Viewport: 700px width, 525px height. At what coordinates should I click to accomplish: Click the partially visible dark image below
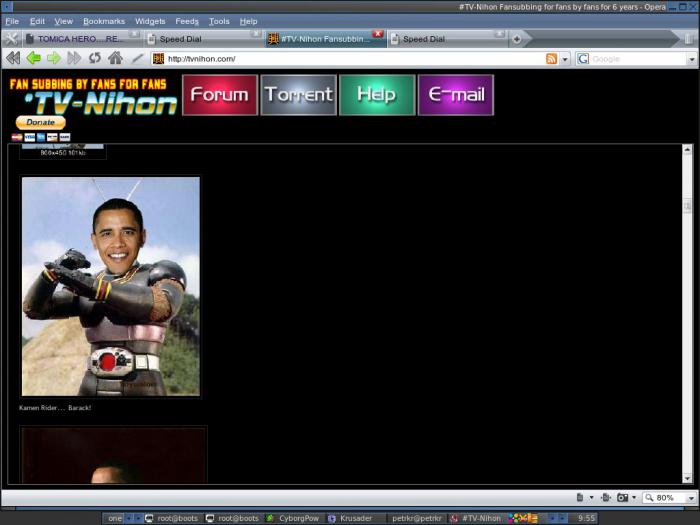[113, 455]
